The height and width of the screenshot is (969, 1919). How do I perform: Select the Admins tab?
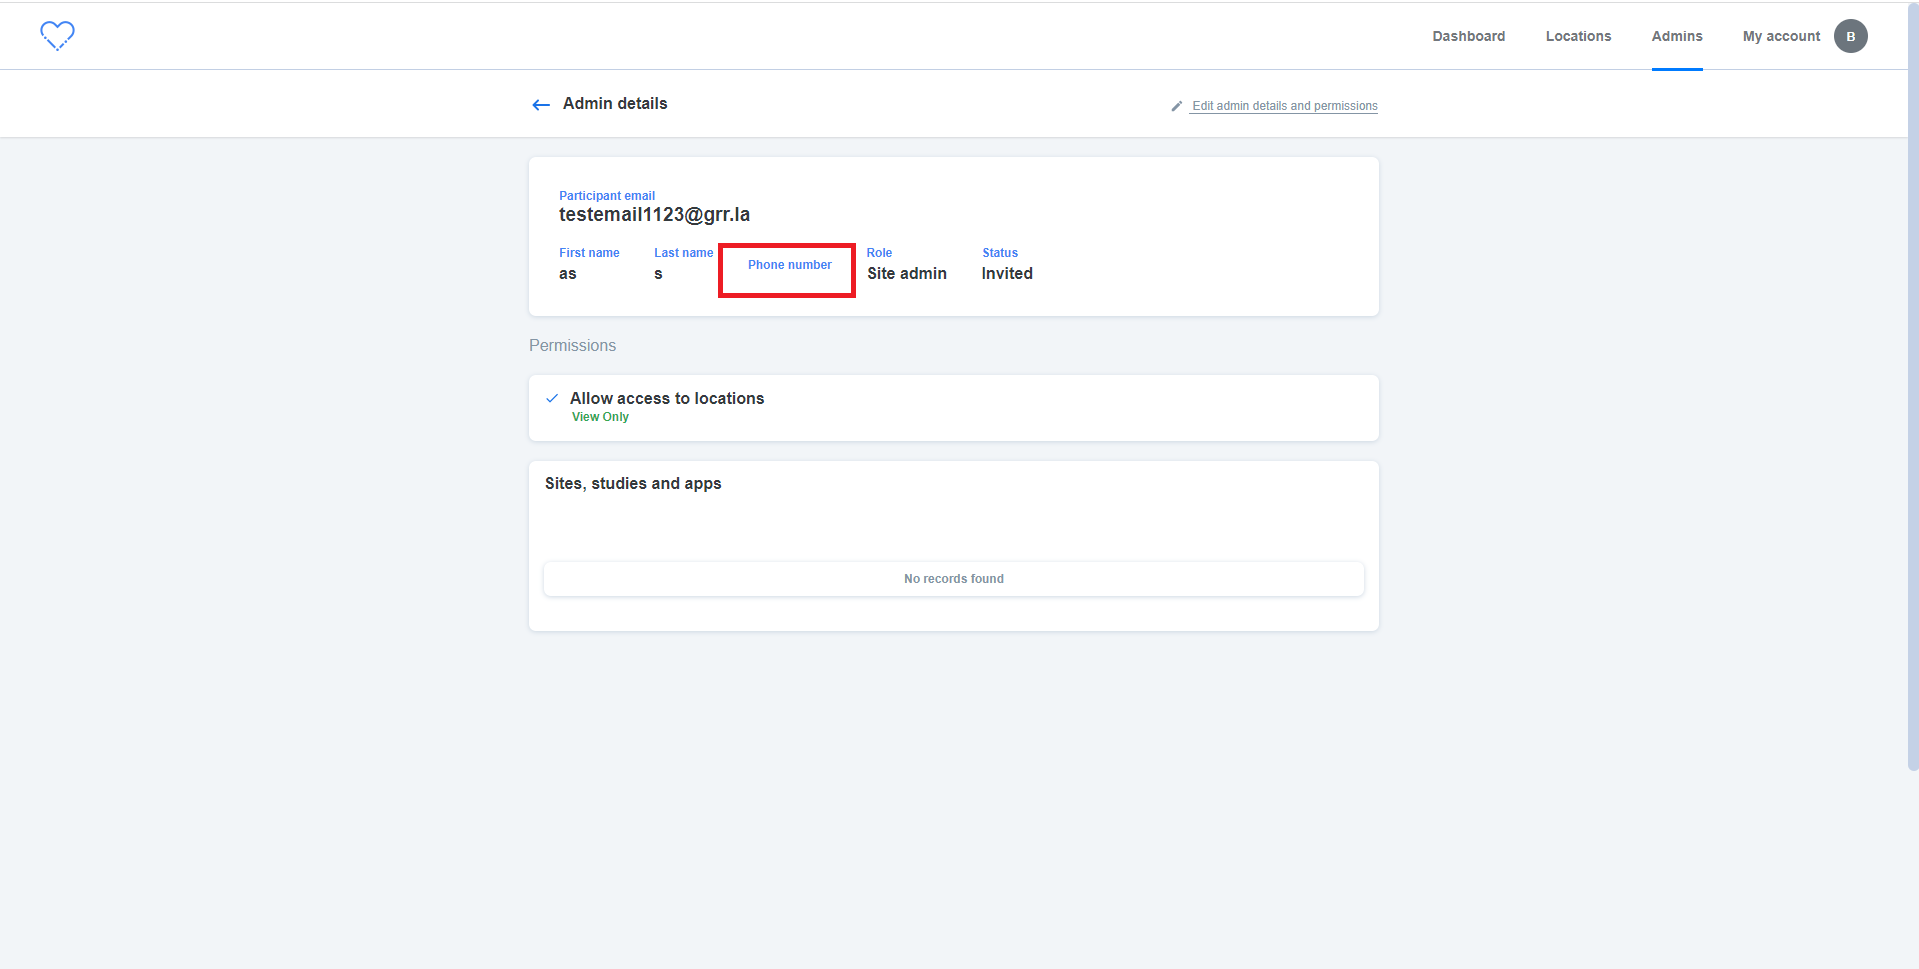[1677, 36]
